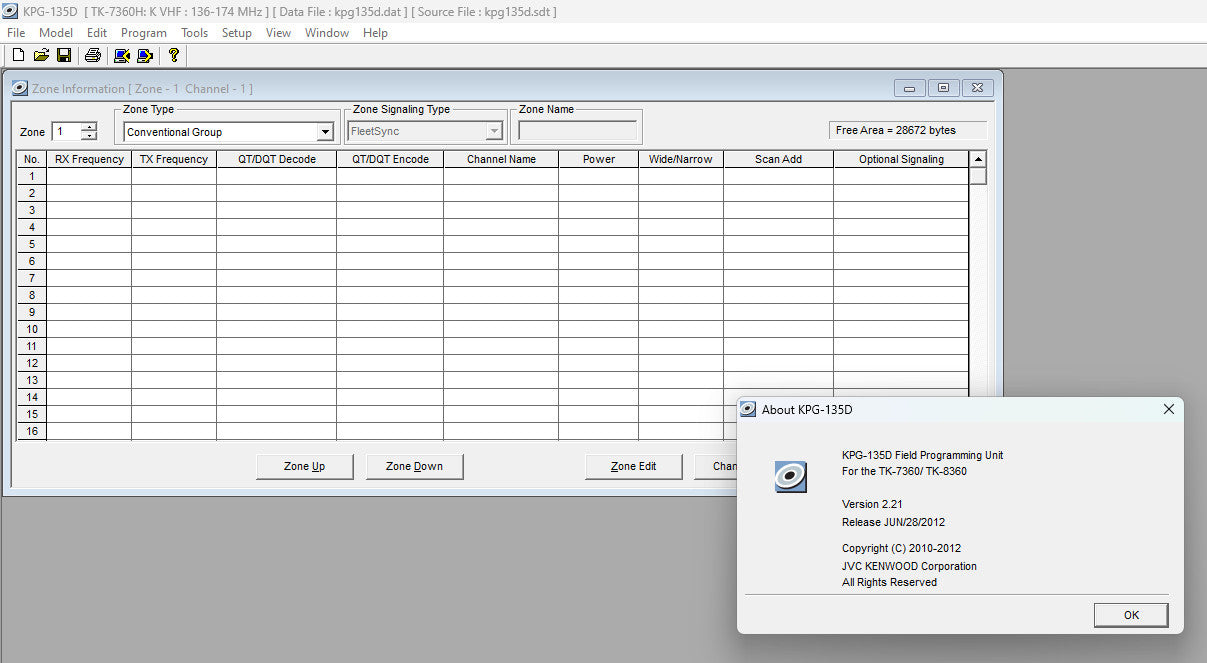Click the No. column header

coord(32,159)
